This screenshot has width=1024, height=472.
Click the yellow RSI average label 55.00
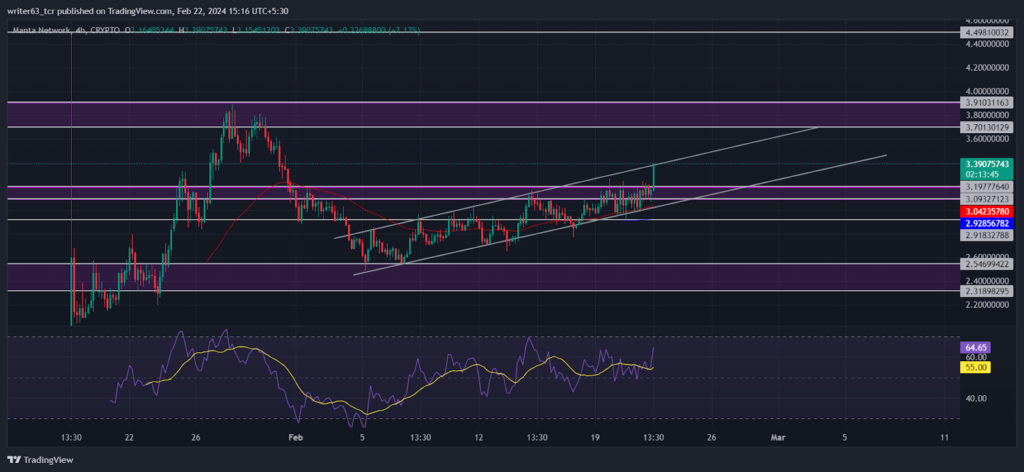975,368
